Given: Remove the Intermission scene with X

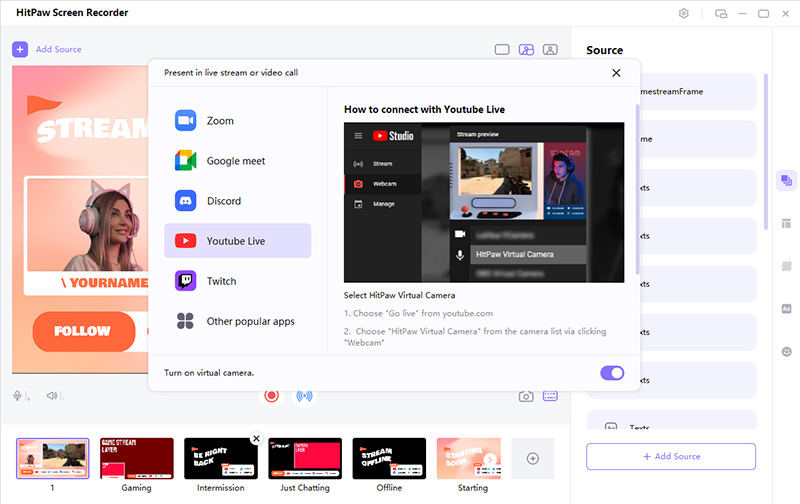Looking at the screenshot, I should [x=256, y=438].
